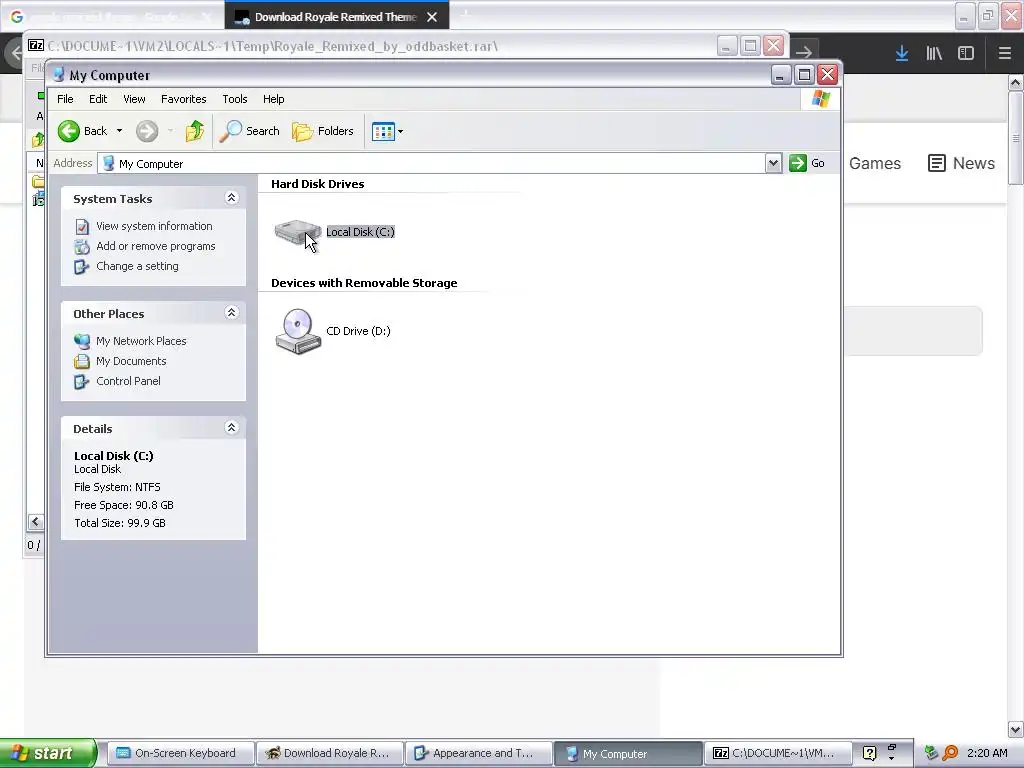Click the Local Disk (C:) label

(360, 232)
